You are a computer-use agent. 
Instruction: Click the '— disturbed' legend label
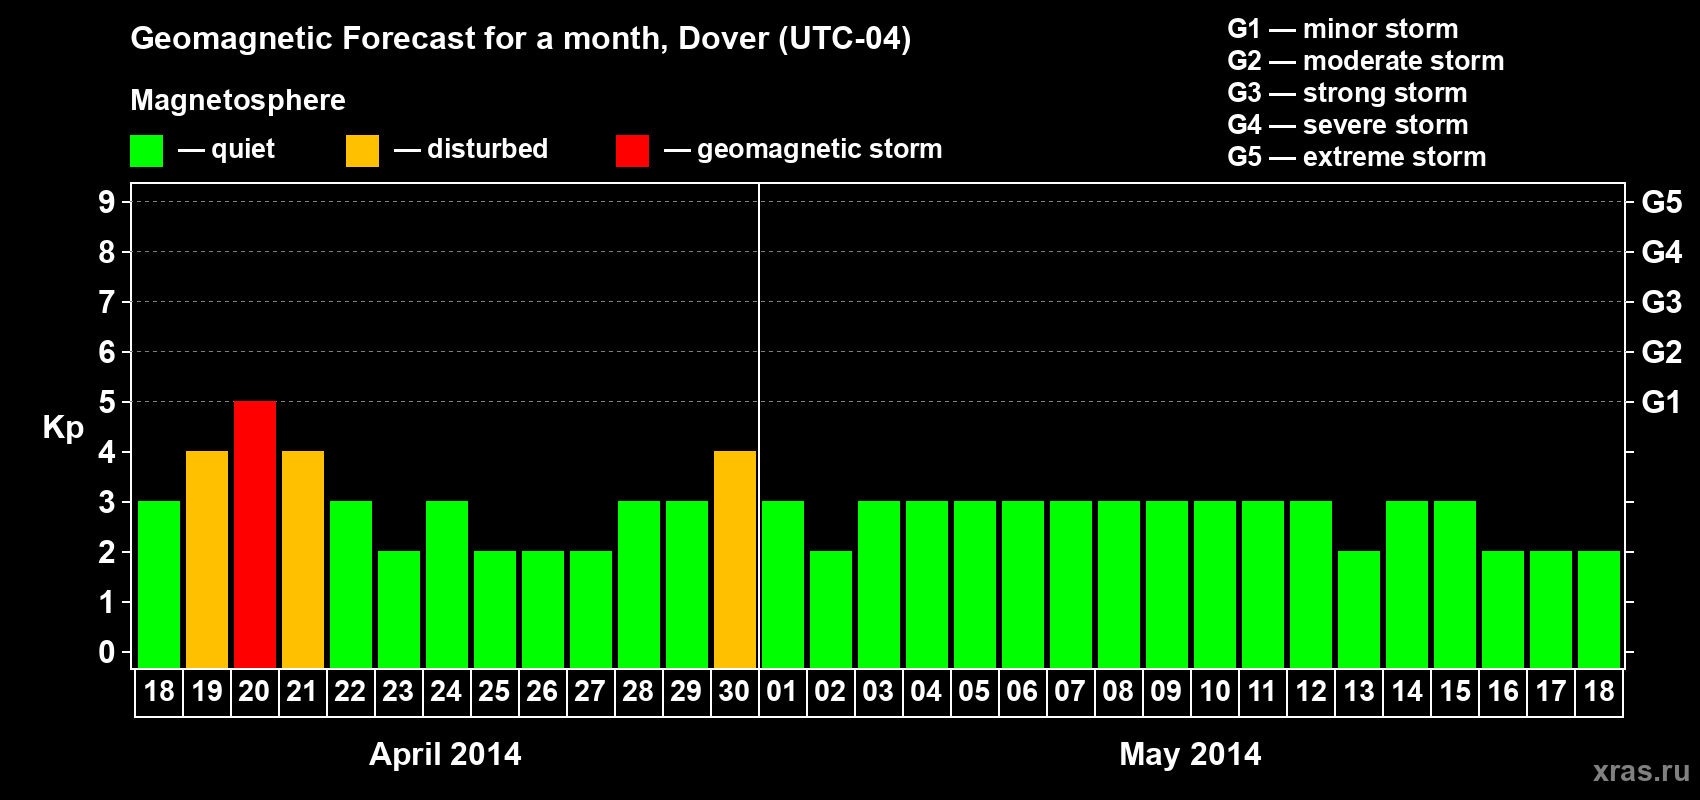coord(471,149)
